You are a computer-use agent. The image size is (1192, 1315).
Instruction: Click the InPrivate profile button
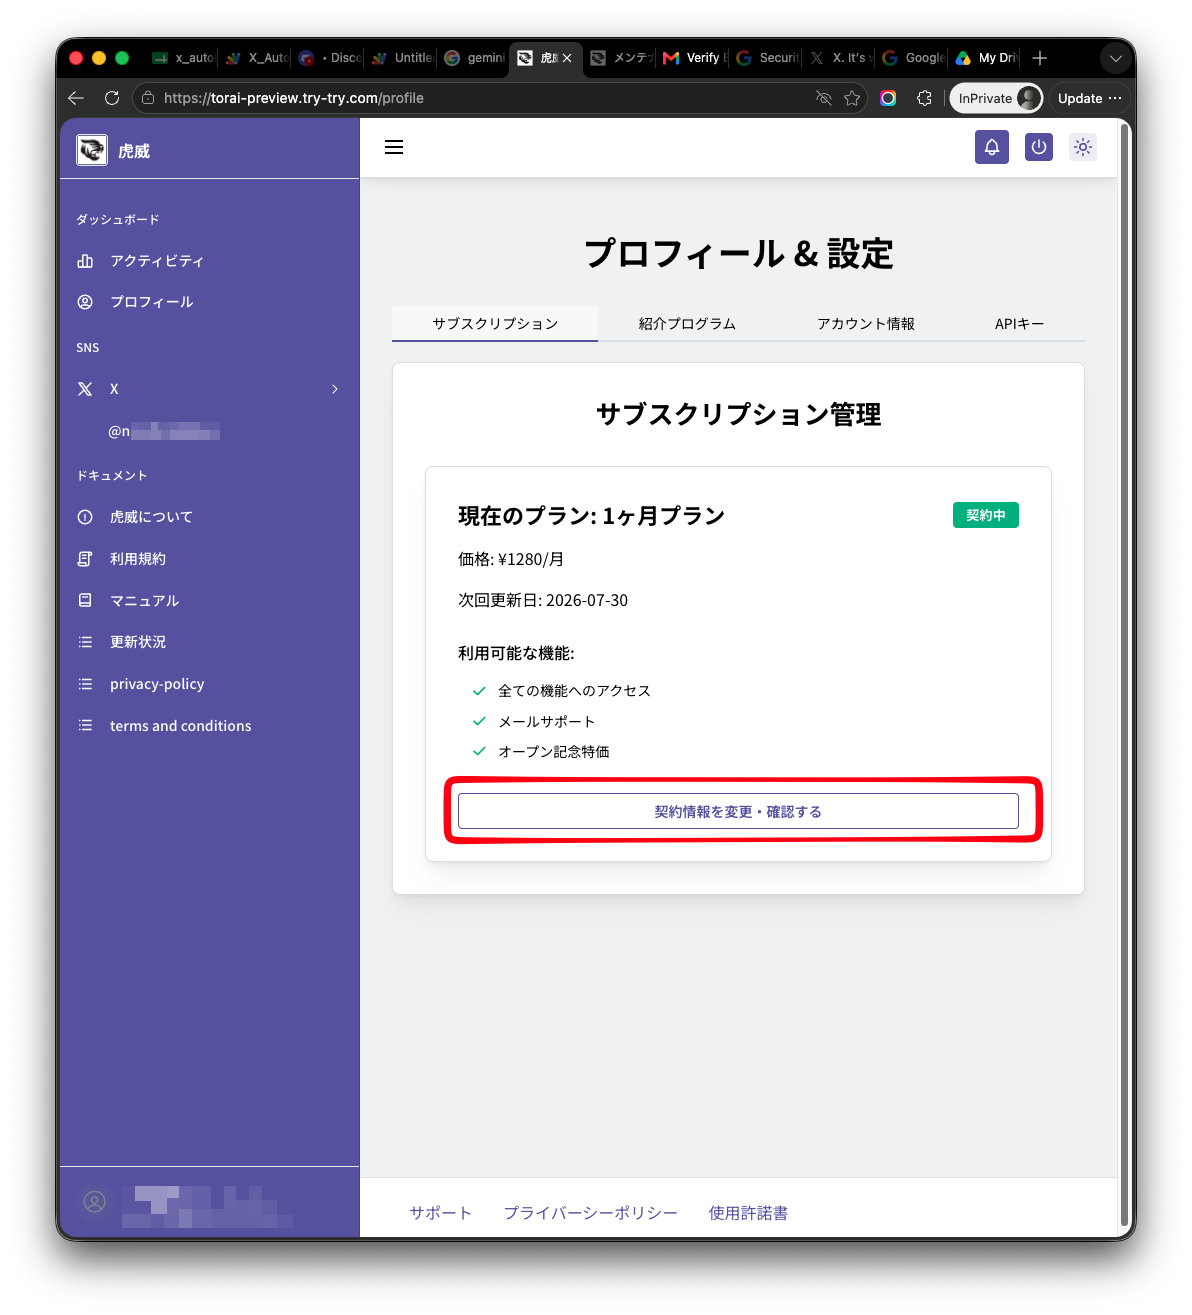996,98
